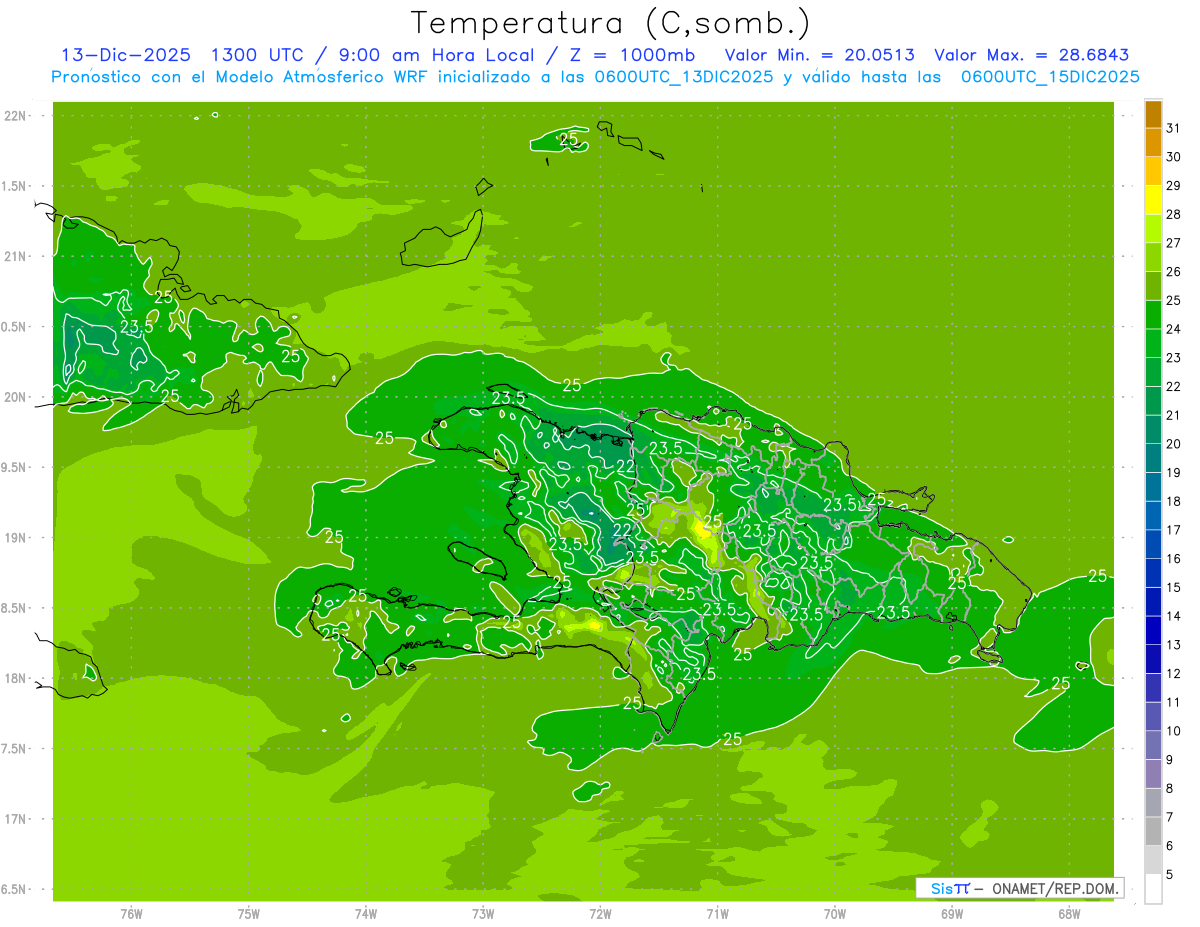The height and width of the screenshot is (927, 1200).
Task: Click the '19N' latitude axis label
Action: [x=15, y=538]
